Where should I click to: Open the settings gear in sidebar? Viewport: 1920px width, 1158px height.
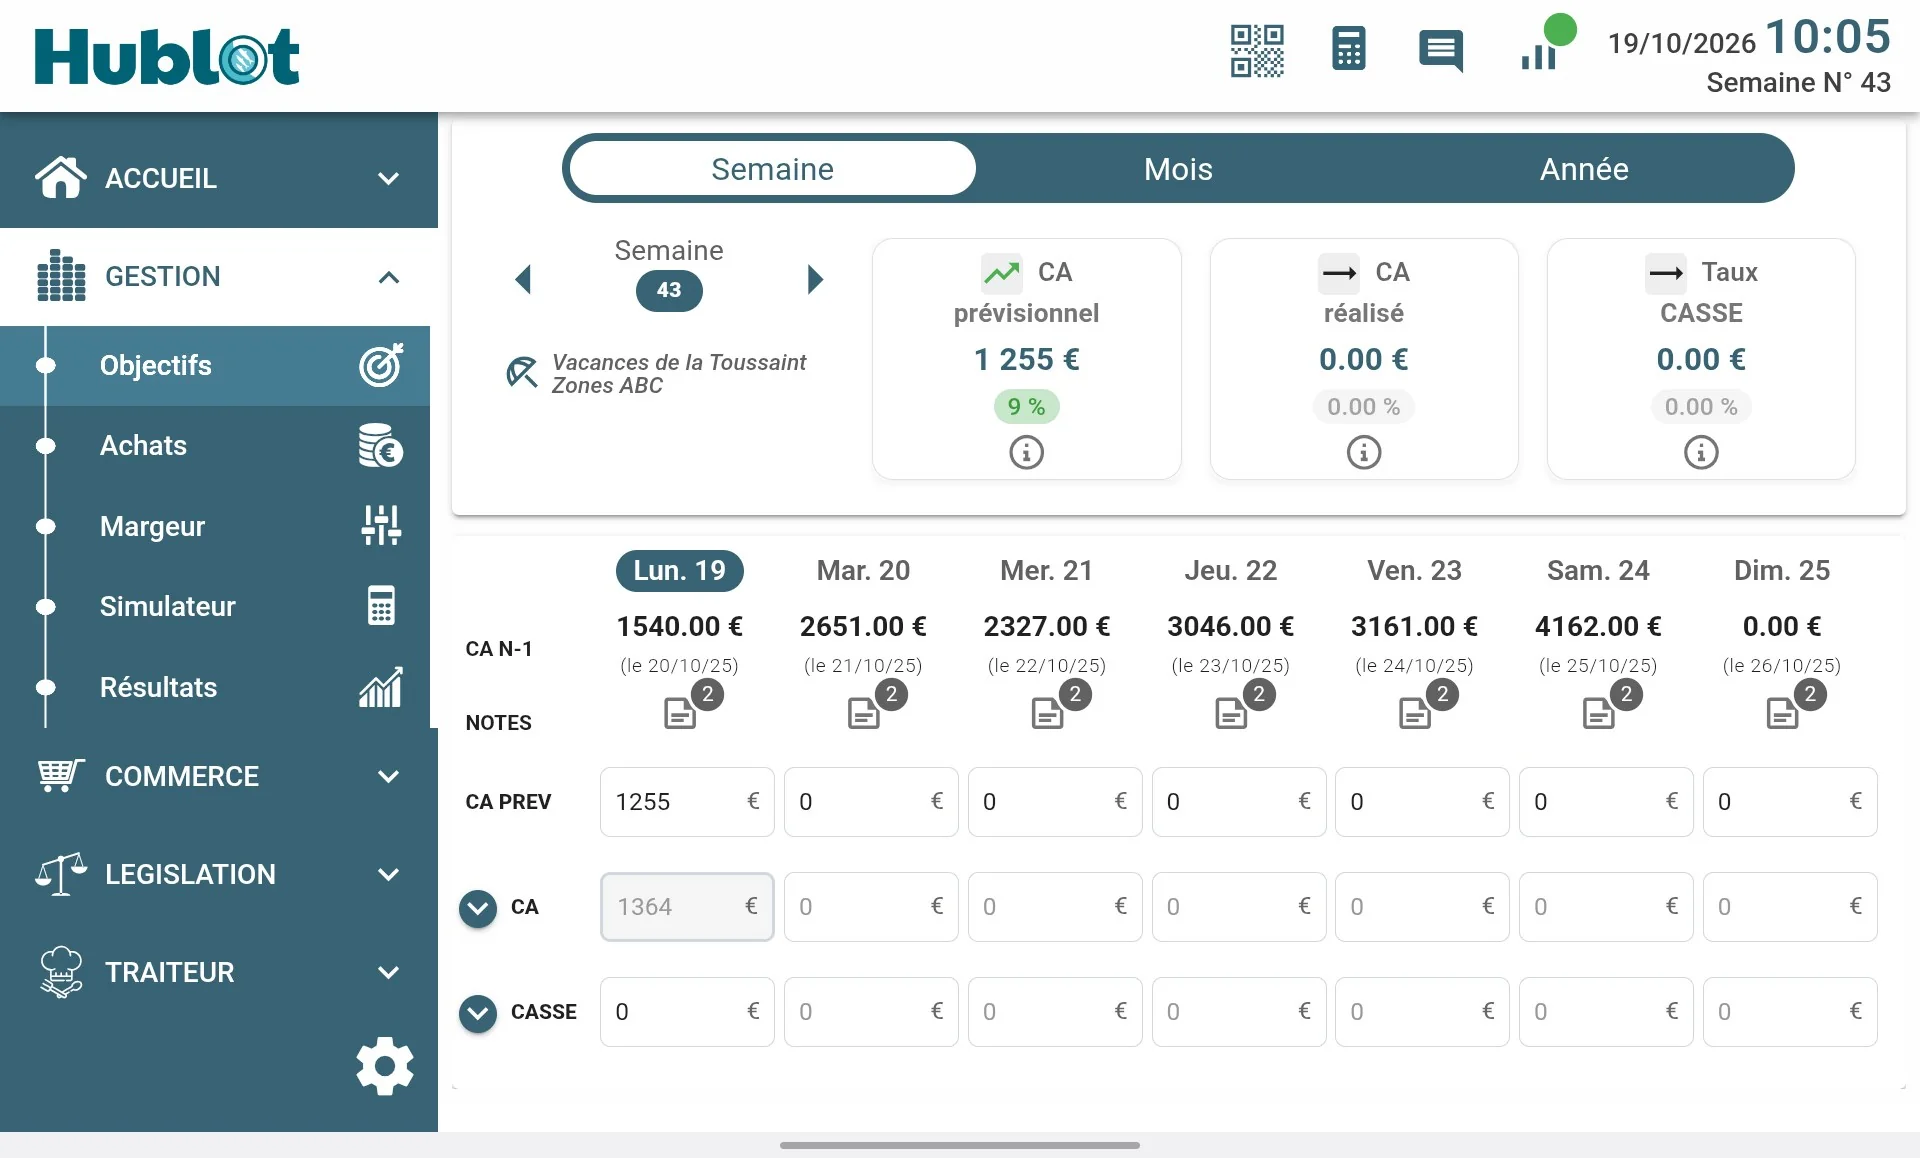click(x=385, y=1066)
